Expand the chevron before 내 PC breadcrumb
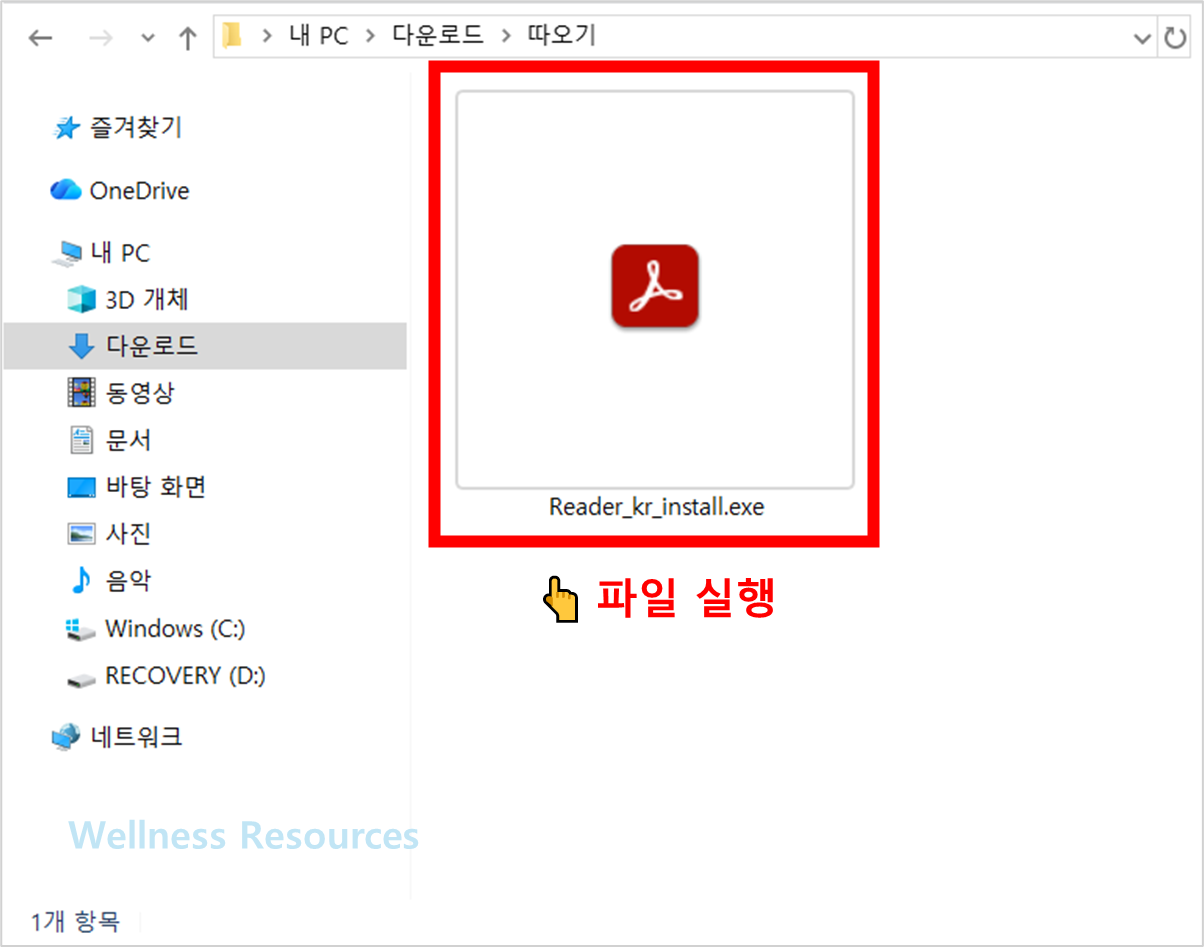Viewport: 1204px width, 947px height. 267,37
